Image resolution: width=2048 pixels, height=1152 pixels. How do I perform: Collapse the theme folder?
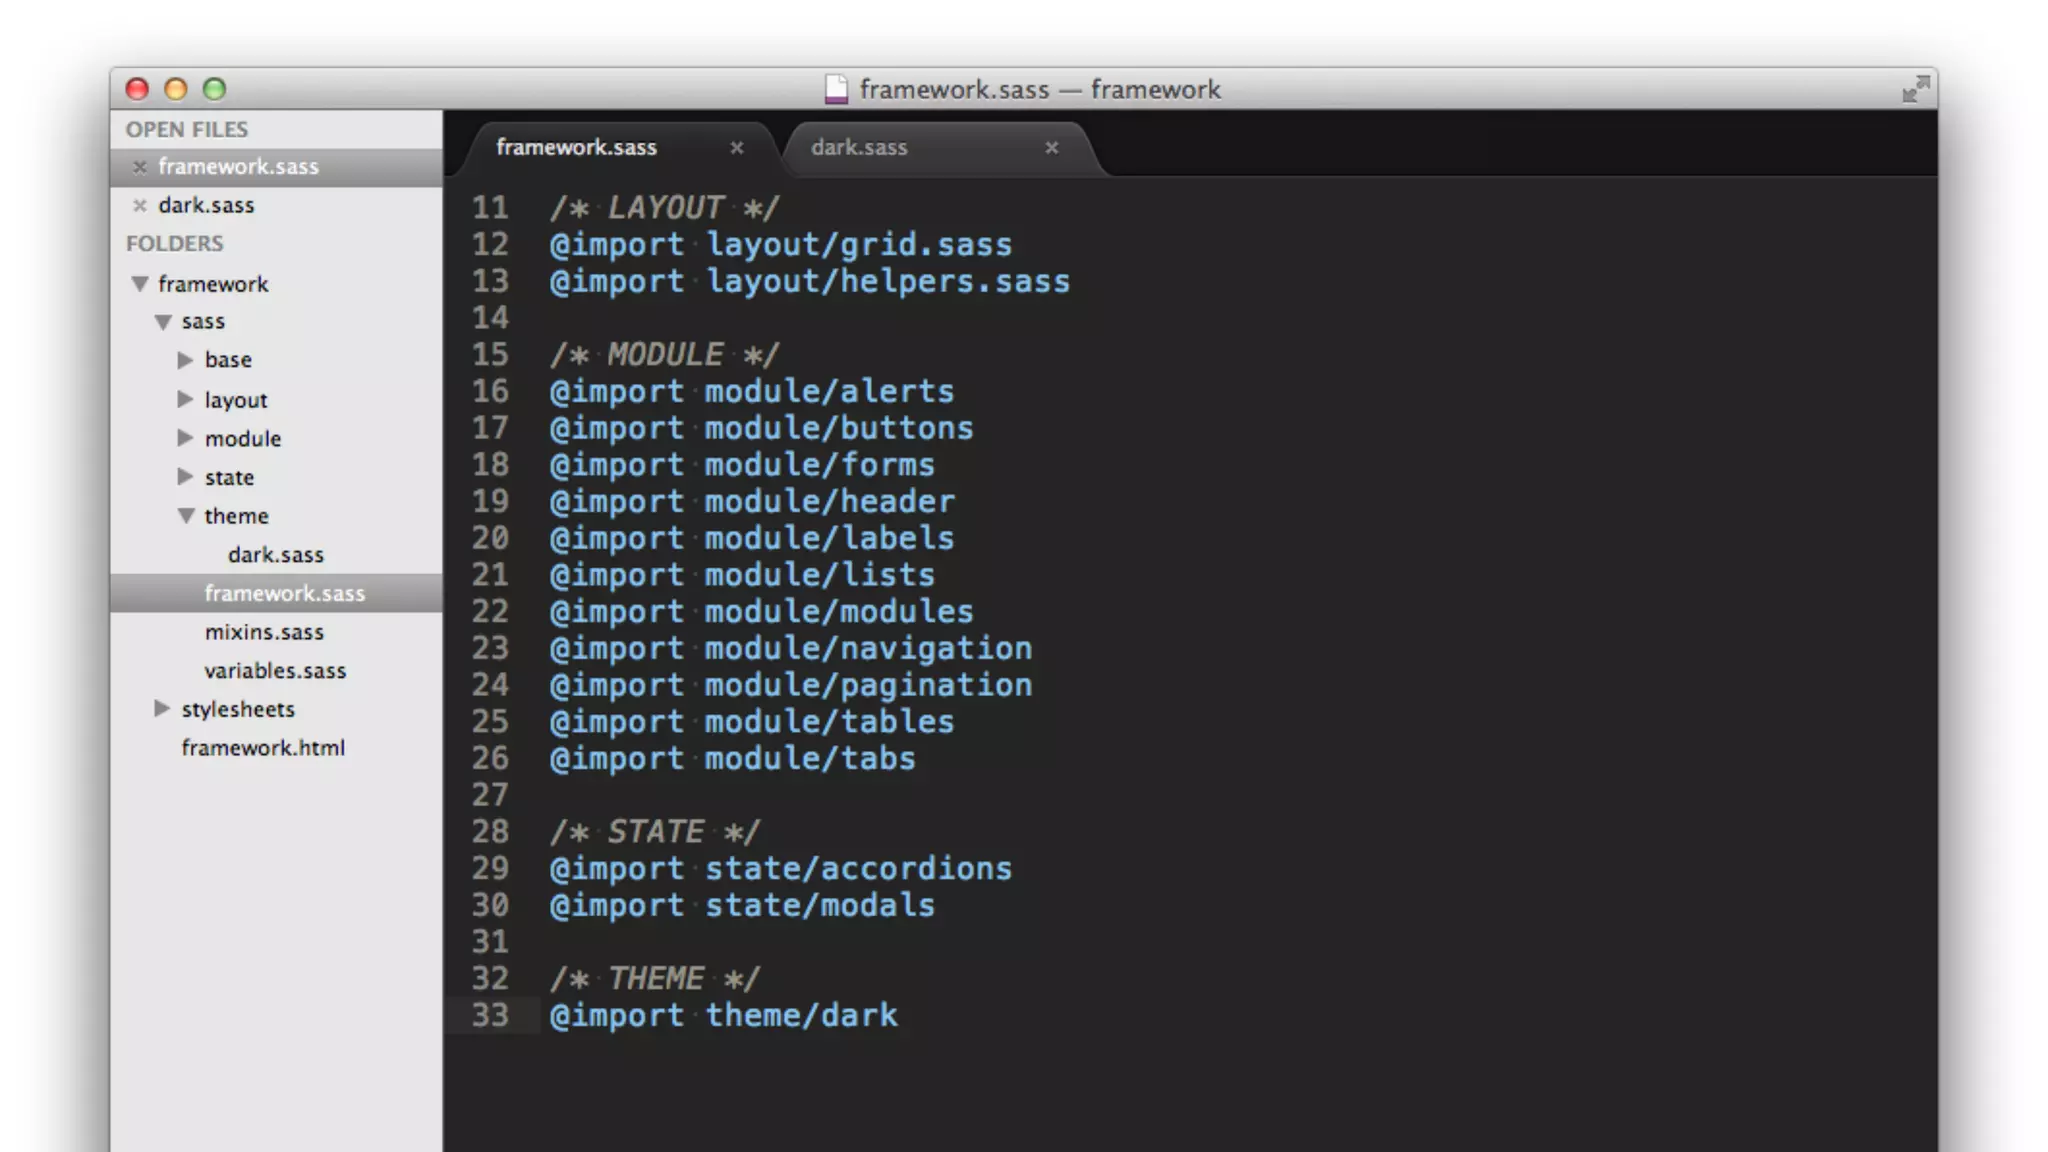(186, 516)
